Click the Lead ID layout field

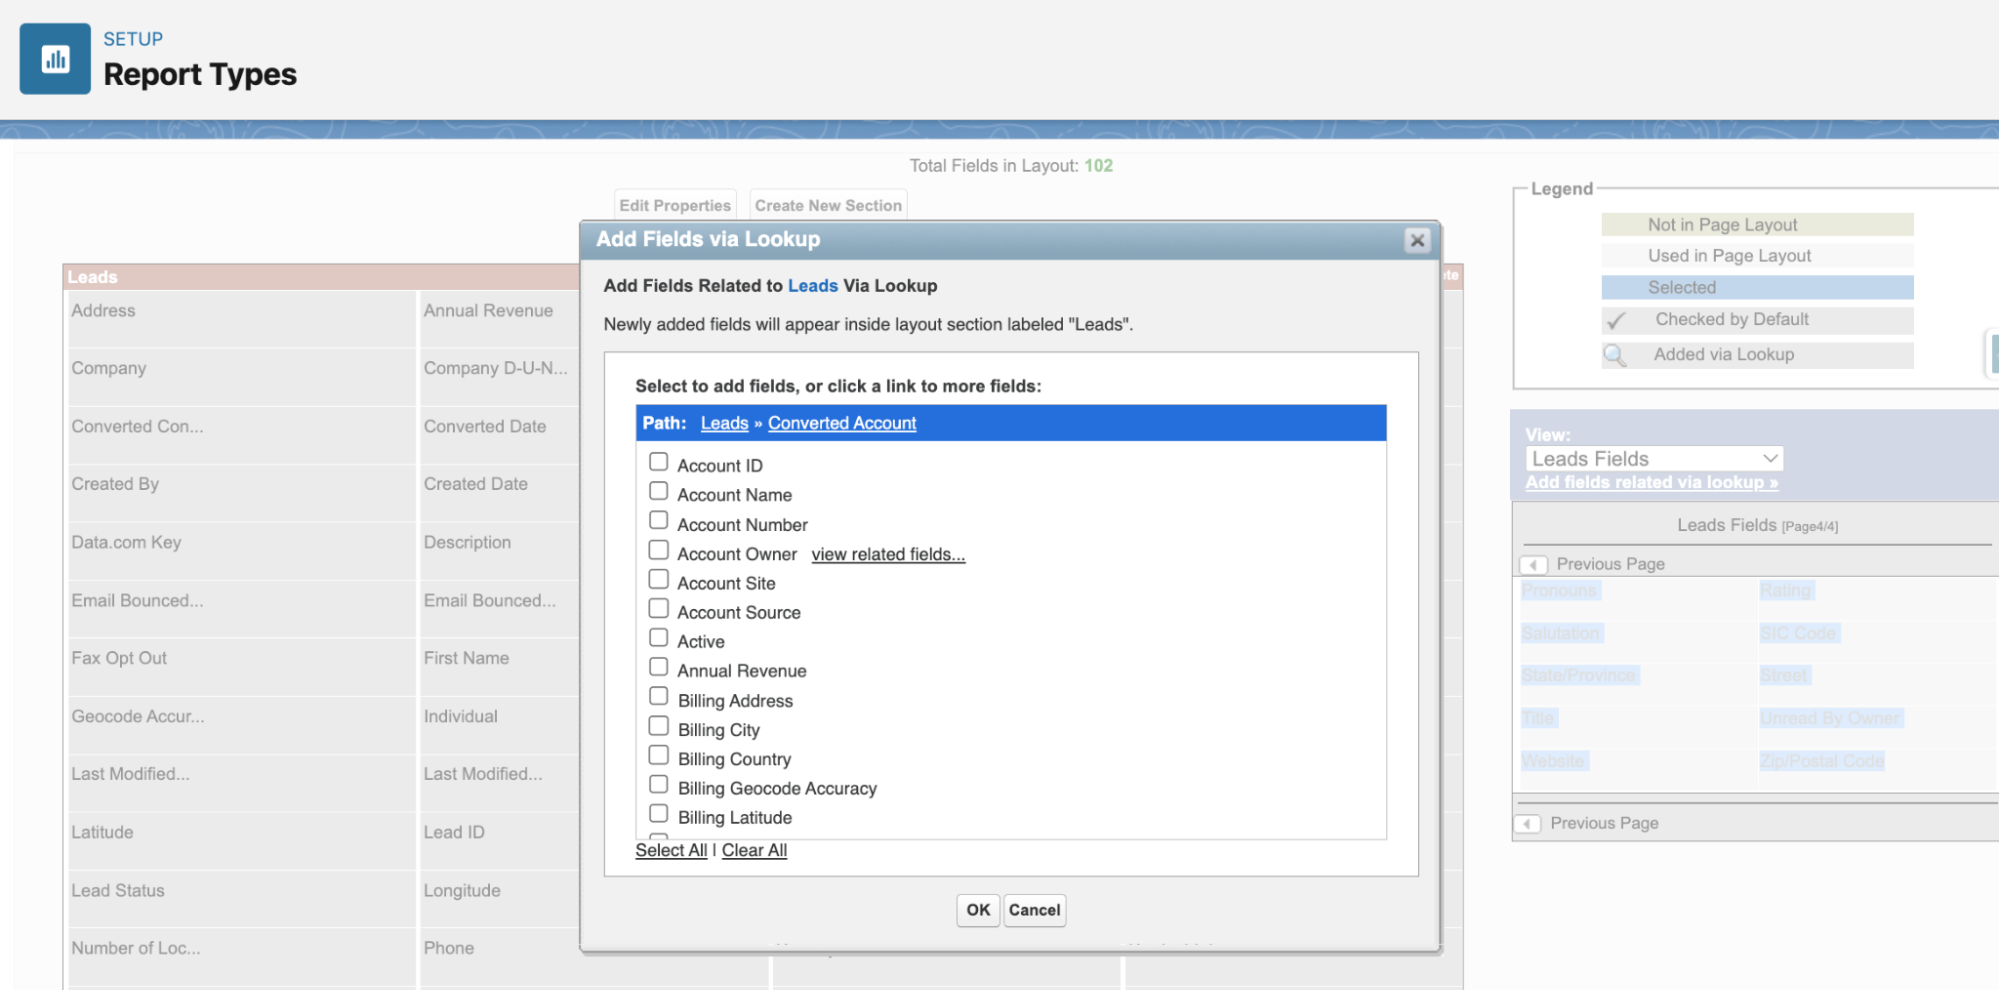click(499, 841)
